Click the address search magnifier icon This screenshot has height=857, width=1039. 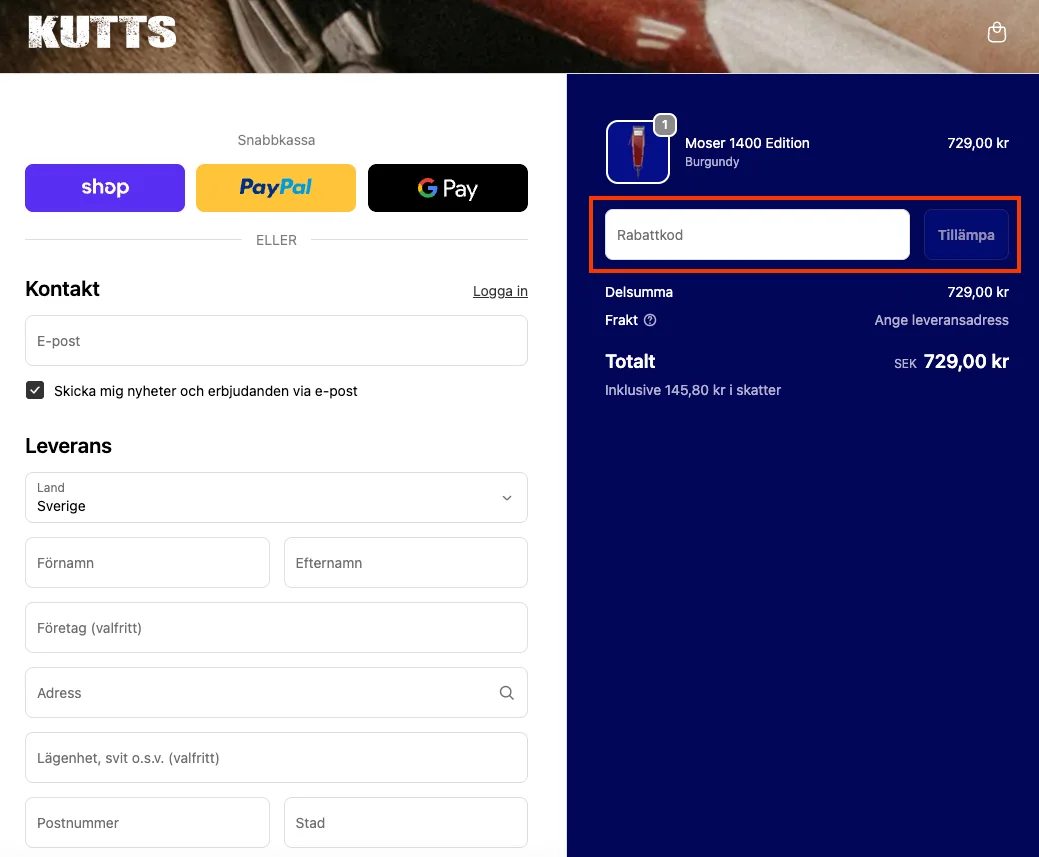(506, 693)
